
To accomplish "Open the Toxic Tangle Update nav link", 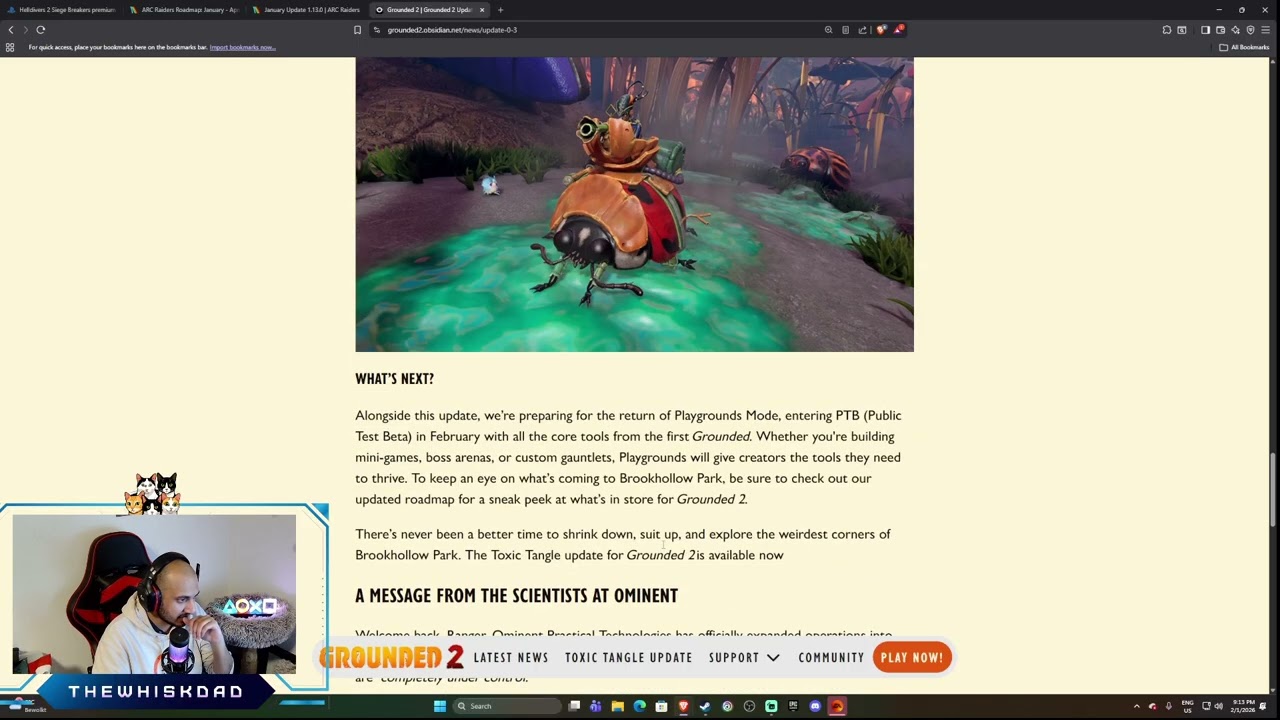I will [x=629, y=658].
